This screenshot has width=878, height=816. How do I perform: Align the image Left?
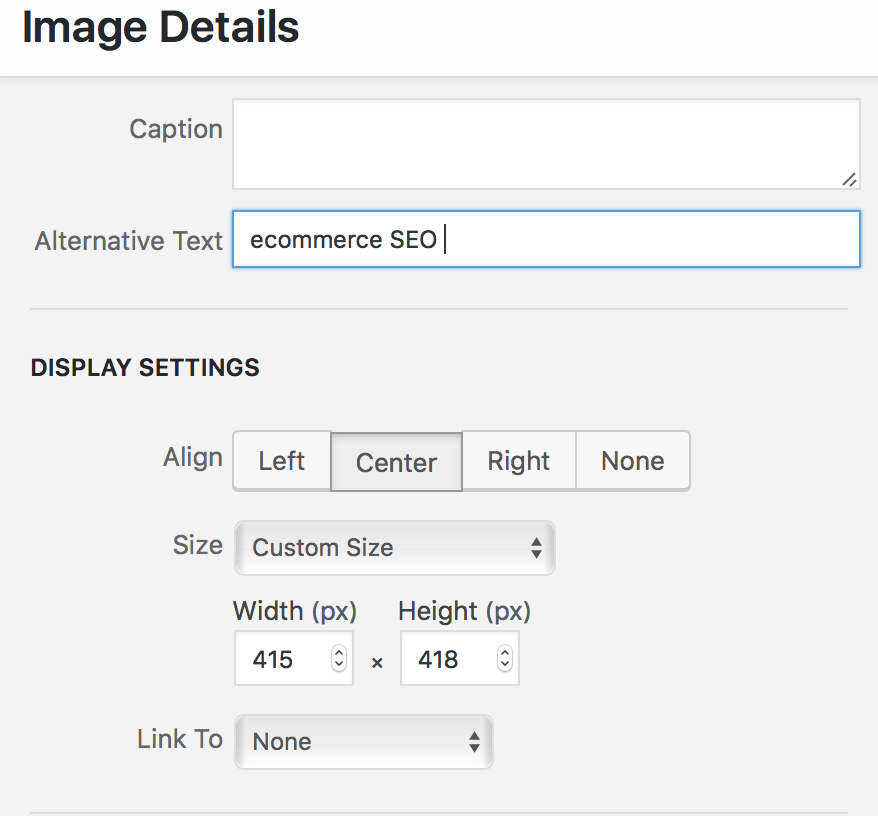[x=282, y=461]
